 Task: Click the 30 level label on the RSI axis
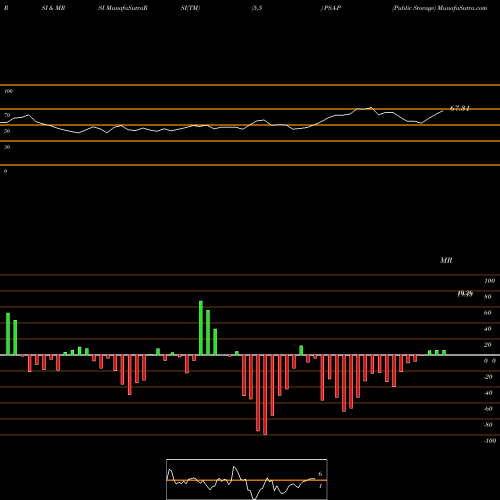click(x=7, y=147)
